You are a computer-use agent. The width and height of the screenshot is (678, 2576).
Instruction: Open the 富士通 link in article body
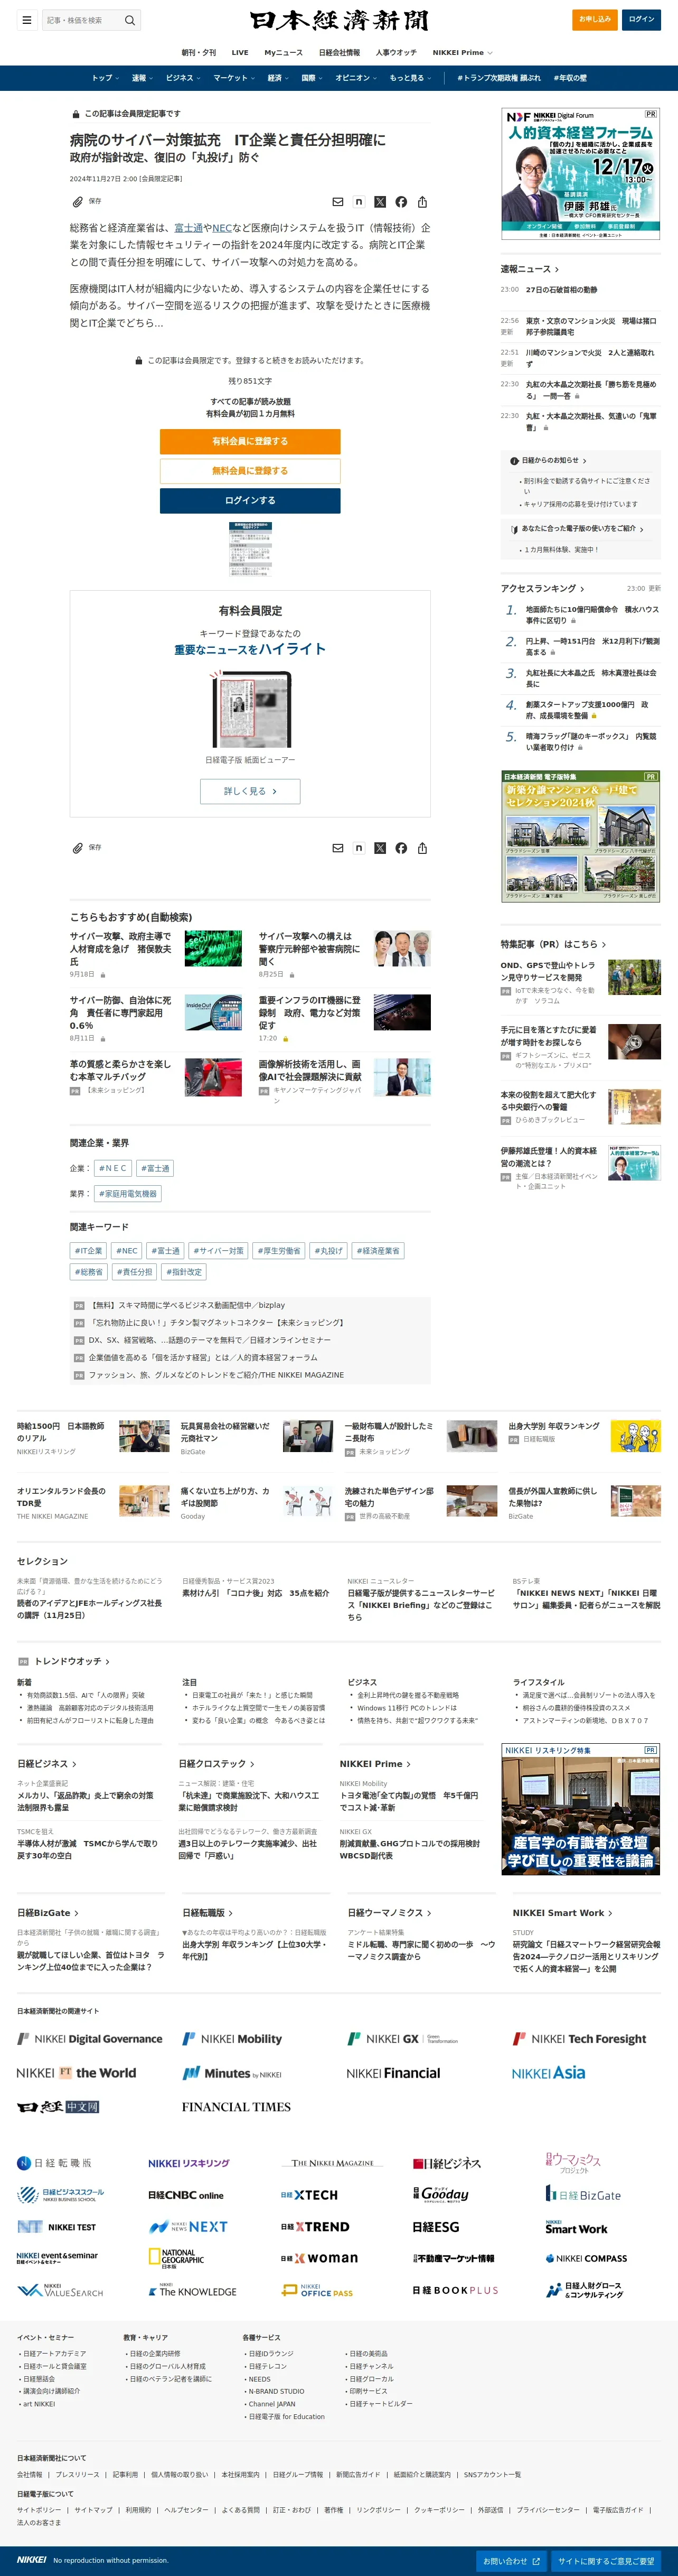(x=188, y=228)
